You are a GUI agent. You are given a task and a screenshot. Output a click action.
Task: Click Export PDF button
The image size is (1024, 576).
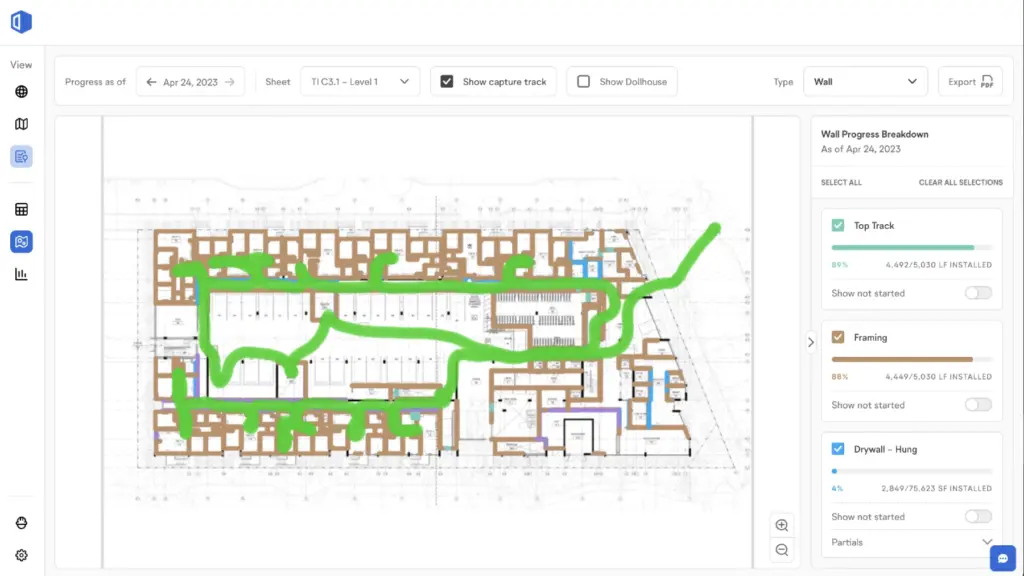click(969, 82)
